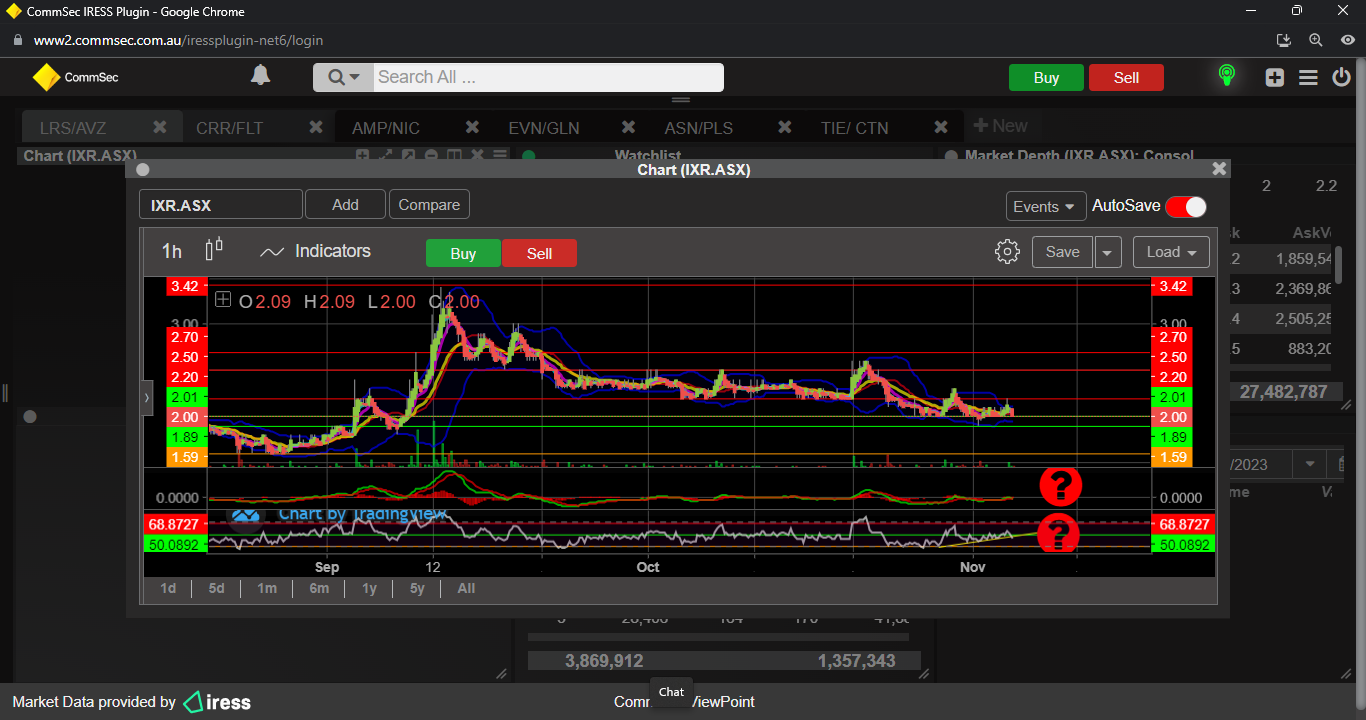Click the Add button next to symbol
1366x720 pixels.
point(345,204)
